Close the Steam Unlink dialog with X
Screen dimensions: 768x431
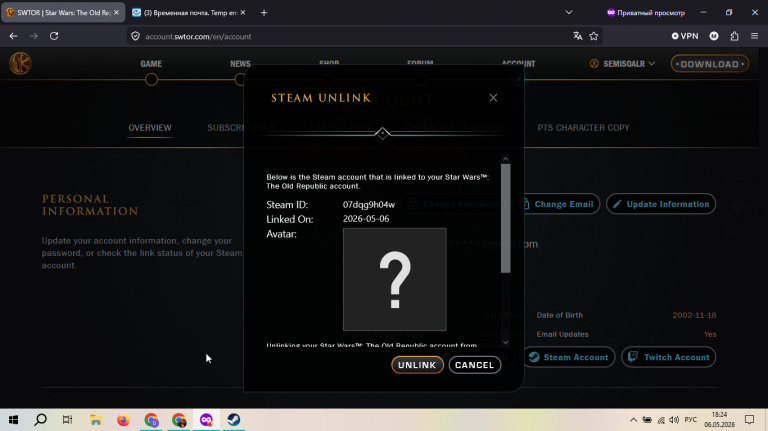493,98
